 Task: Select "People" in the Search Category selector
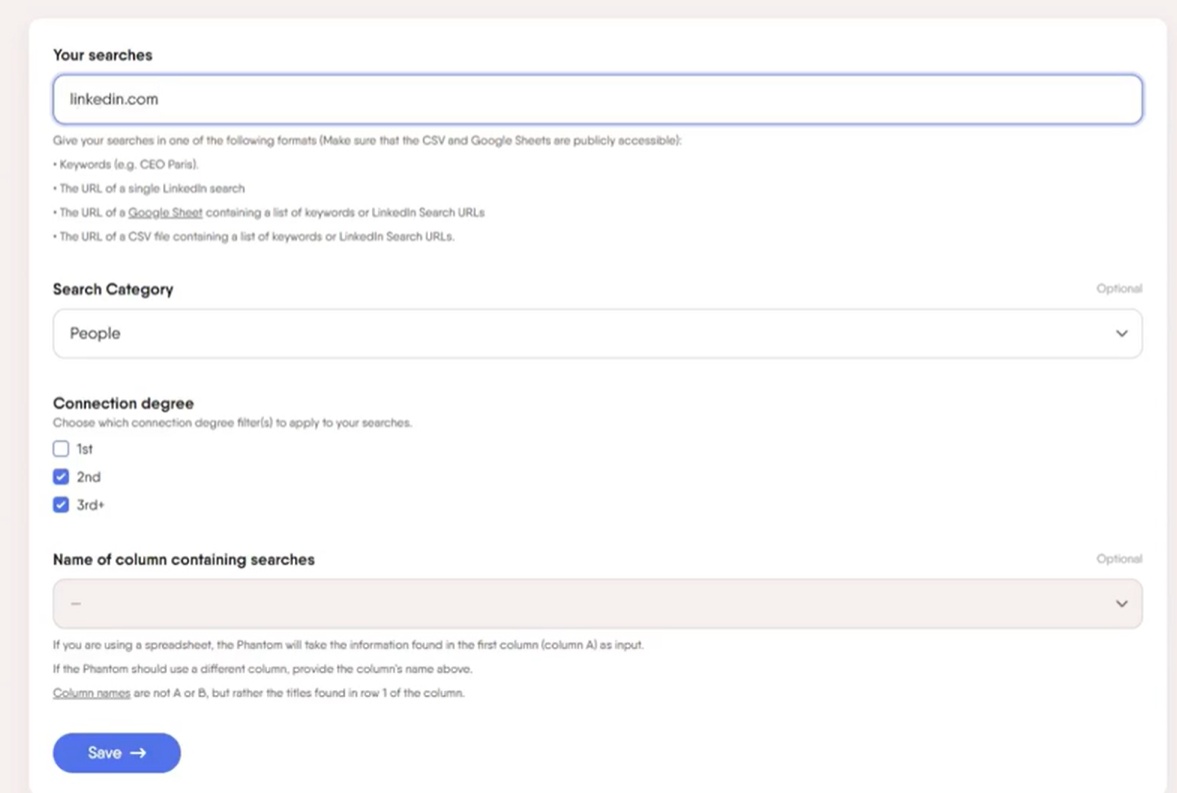[x=94, y=333]
